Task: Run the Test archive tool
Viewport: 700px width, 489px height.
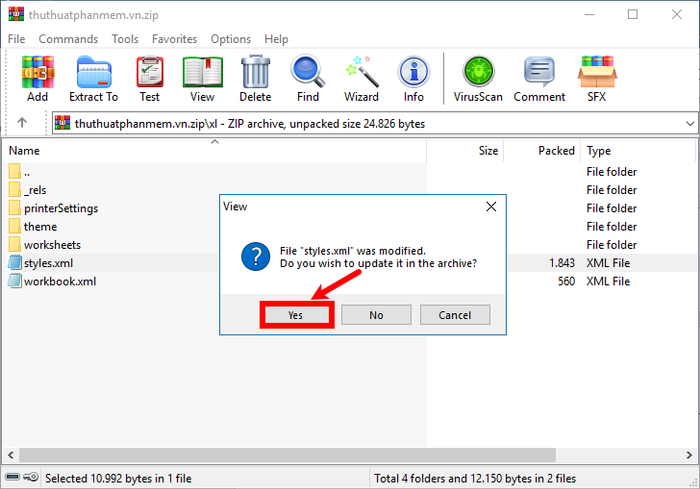Action: coord(150,79)
